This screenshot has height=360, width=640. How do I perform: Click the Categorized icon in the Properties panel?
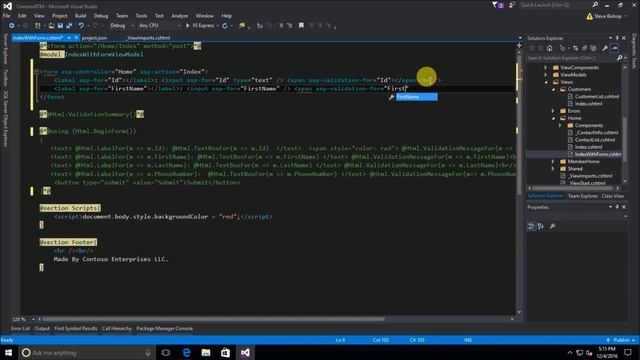tap(531, 226)
